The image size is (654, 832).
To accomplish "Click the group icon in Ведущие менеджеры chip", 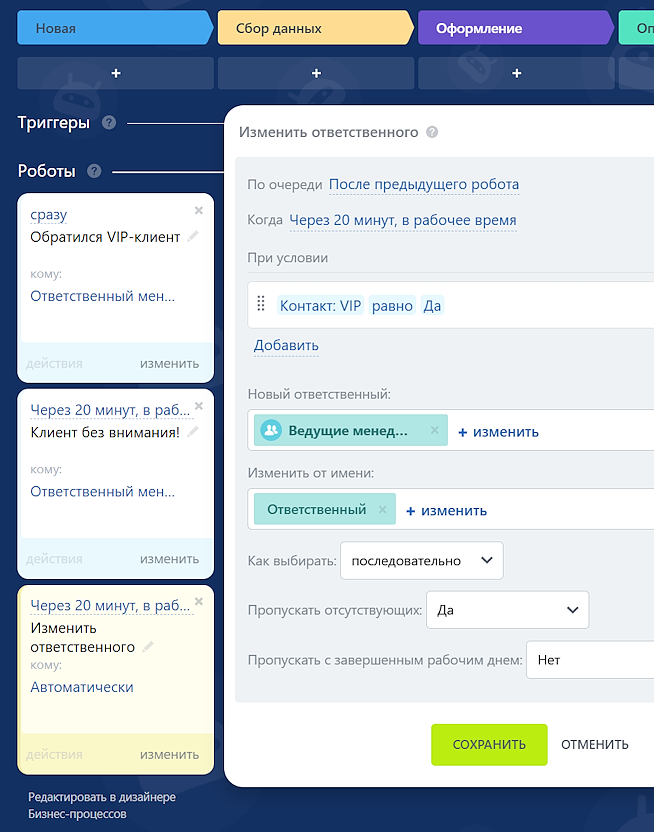I will [271, 430].
